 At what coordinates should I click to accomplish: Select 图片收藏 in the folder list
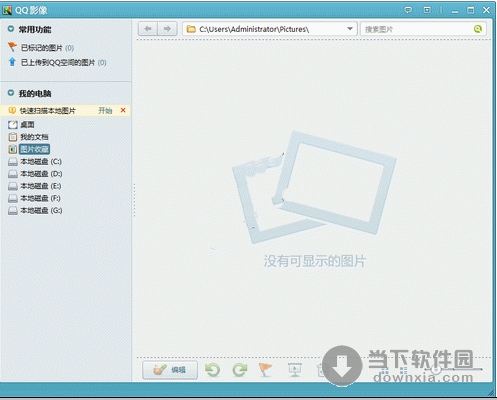pos(34,149)
